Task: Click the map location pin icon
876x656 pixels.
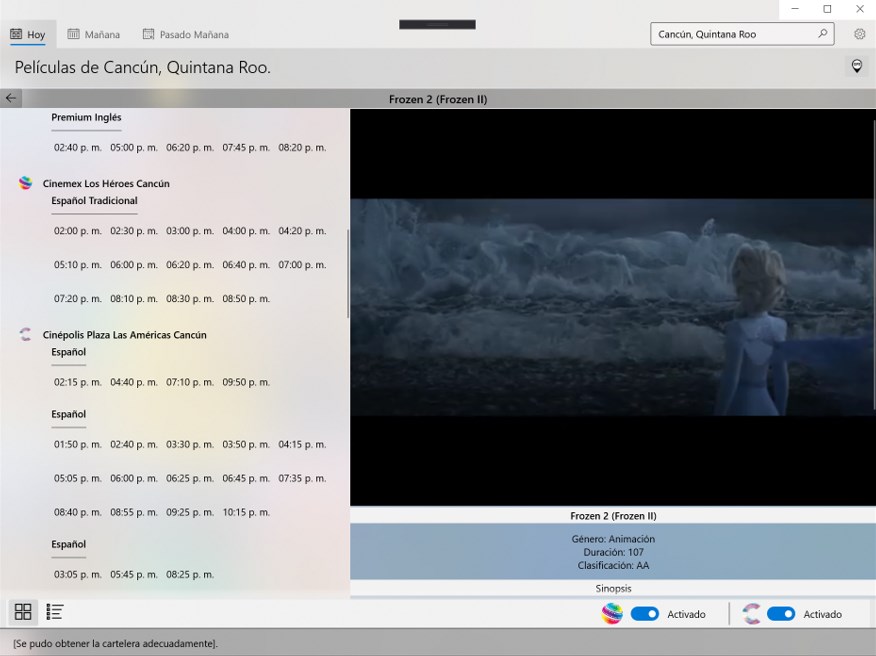Action: (x=856, y=66)
